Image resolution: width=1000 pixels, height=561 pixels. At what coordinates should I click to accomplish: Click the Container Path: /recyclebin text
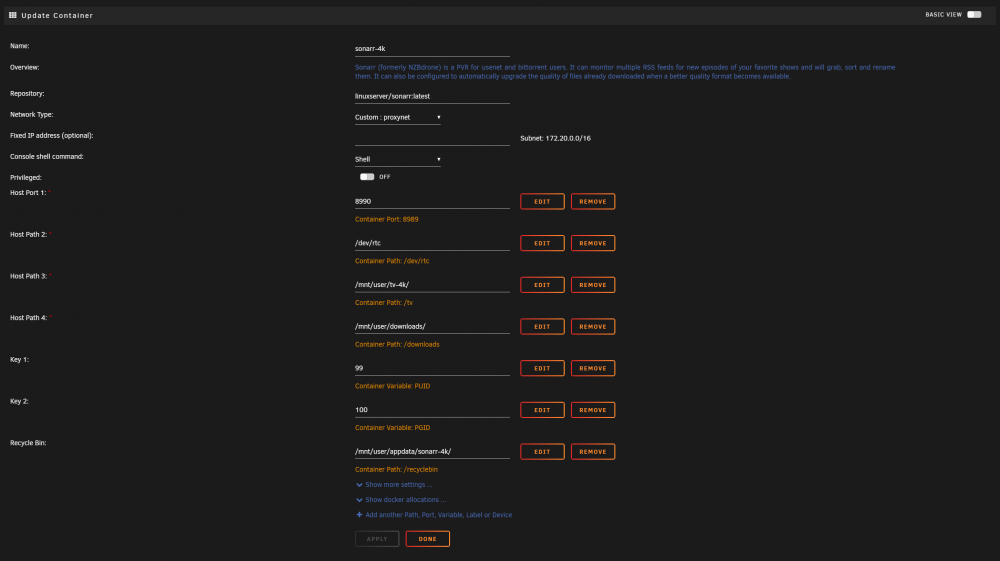[396, 470]
